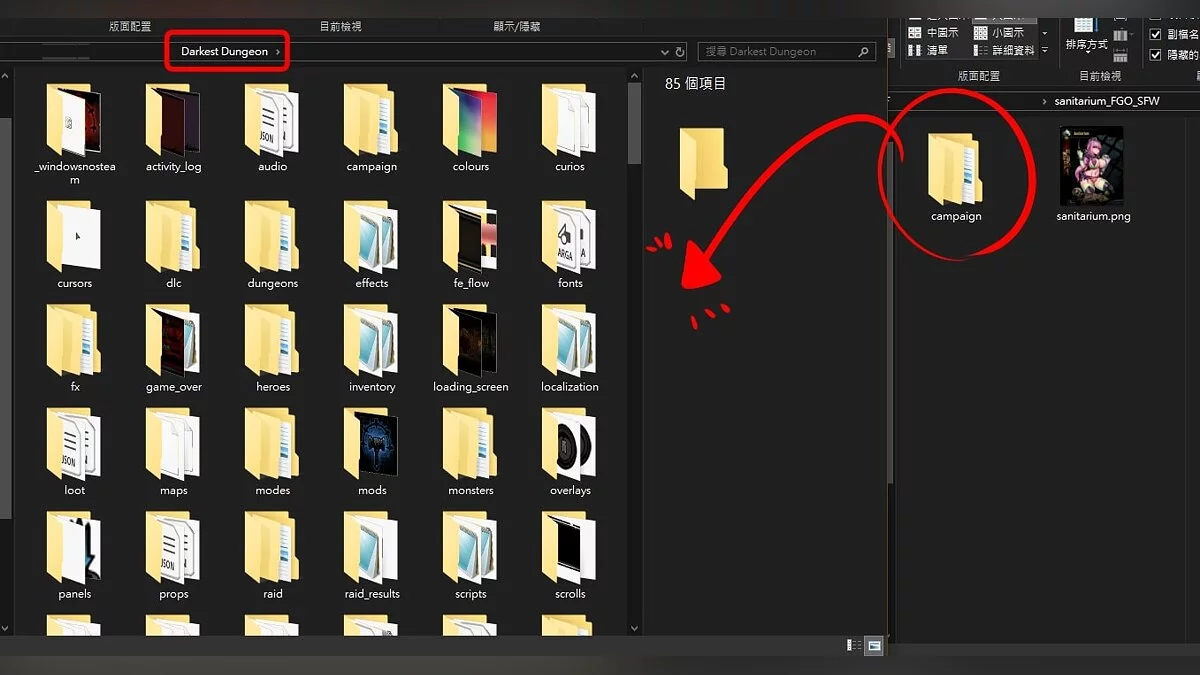Open the maps folder
This screenshot has width=1200, height=675.
173,452
